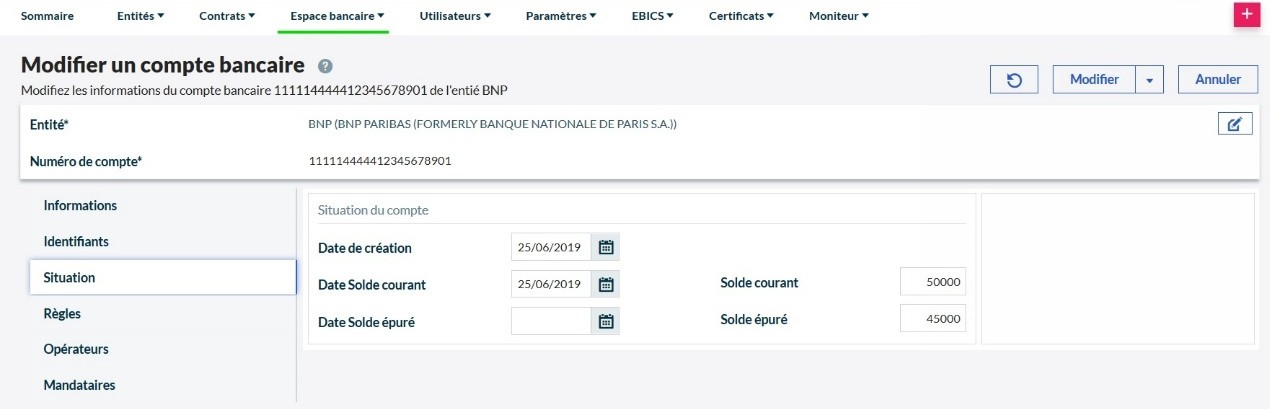The width and height of the screenshot is (1270, 409).
Task: Click the edit entity pencil icon
Action: (1235, 124)
